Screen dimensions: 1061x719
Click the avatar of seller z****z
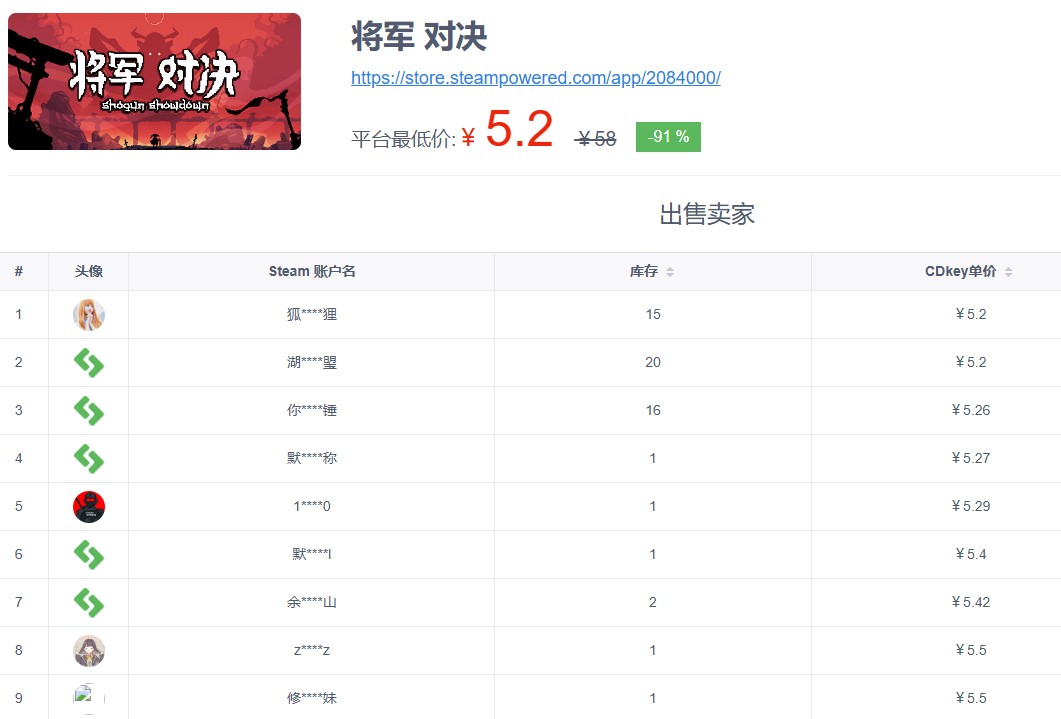pyautogui.click(x=89, y=651)
